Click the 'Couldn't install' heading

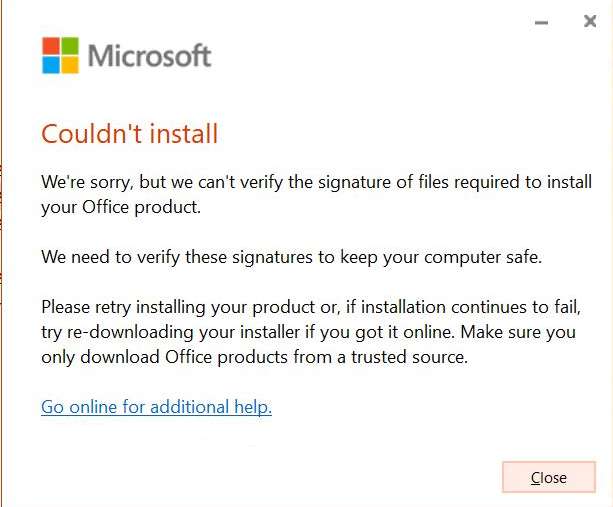coord(129,133)
